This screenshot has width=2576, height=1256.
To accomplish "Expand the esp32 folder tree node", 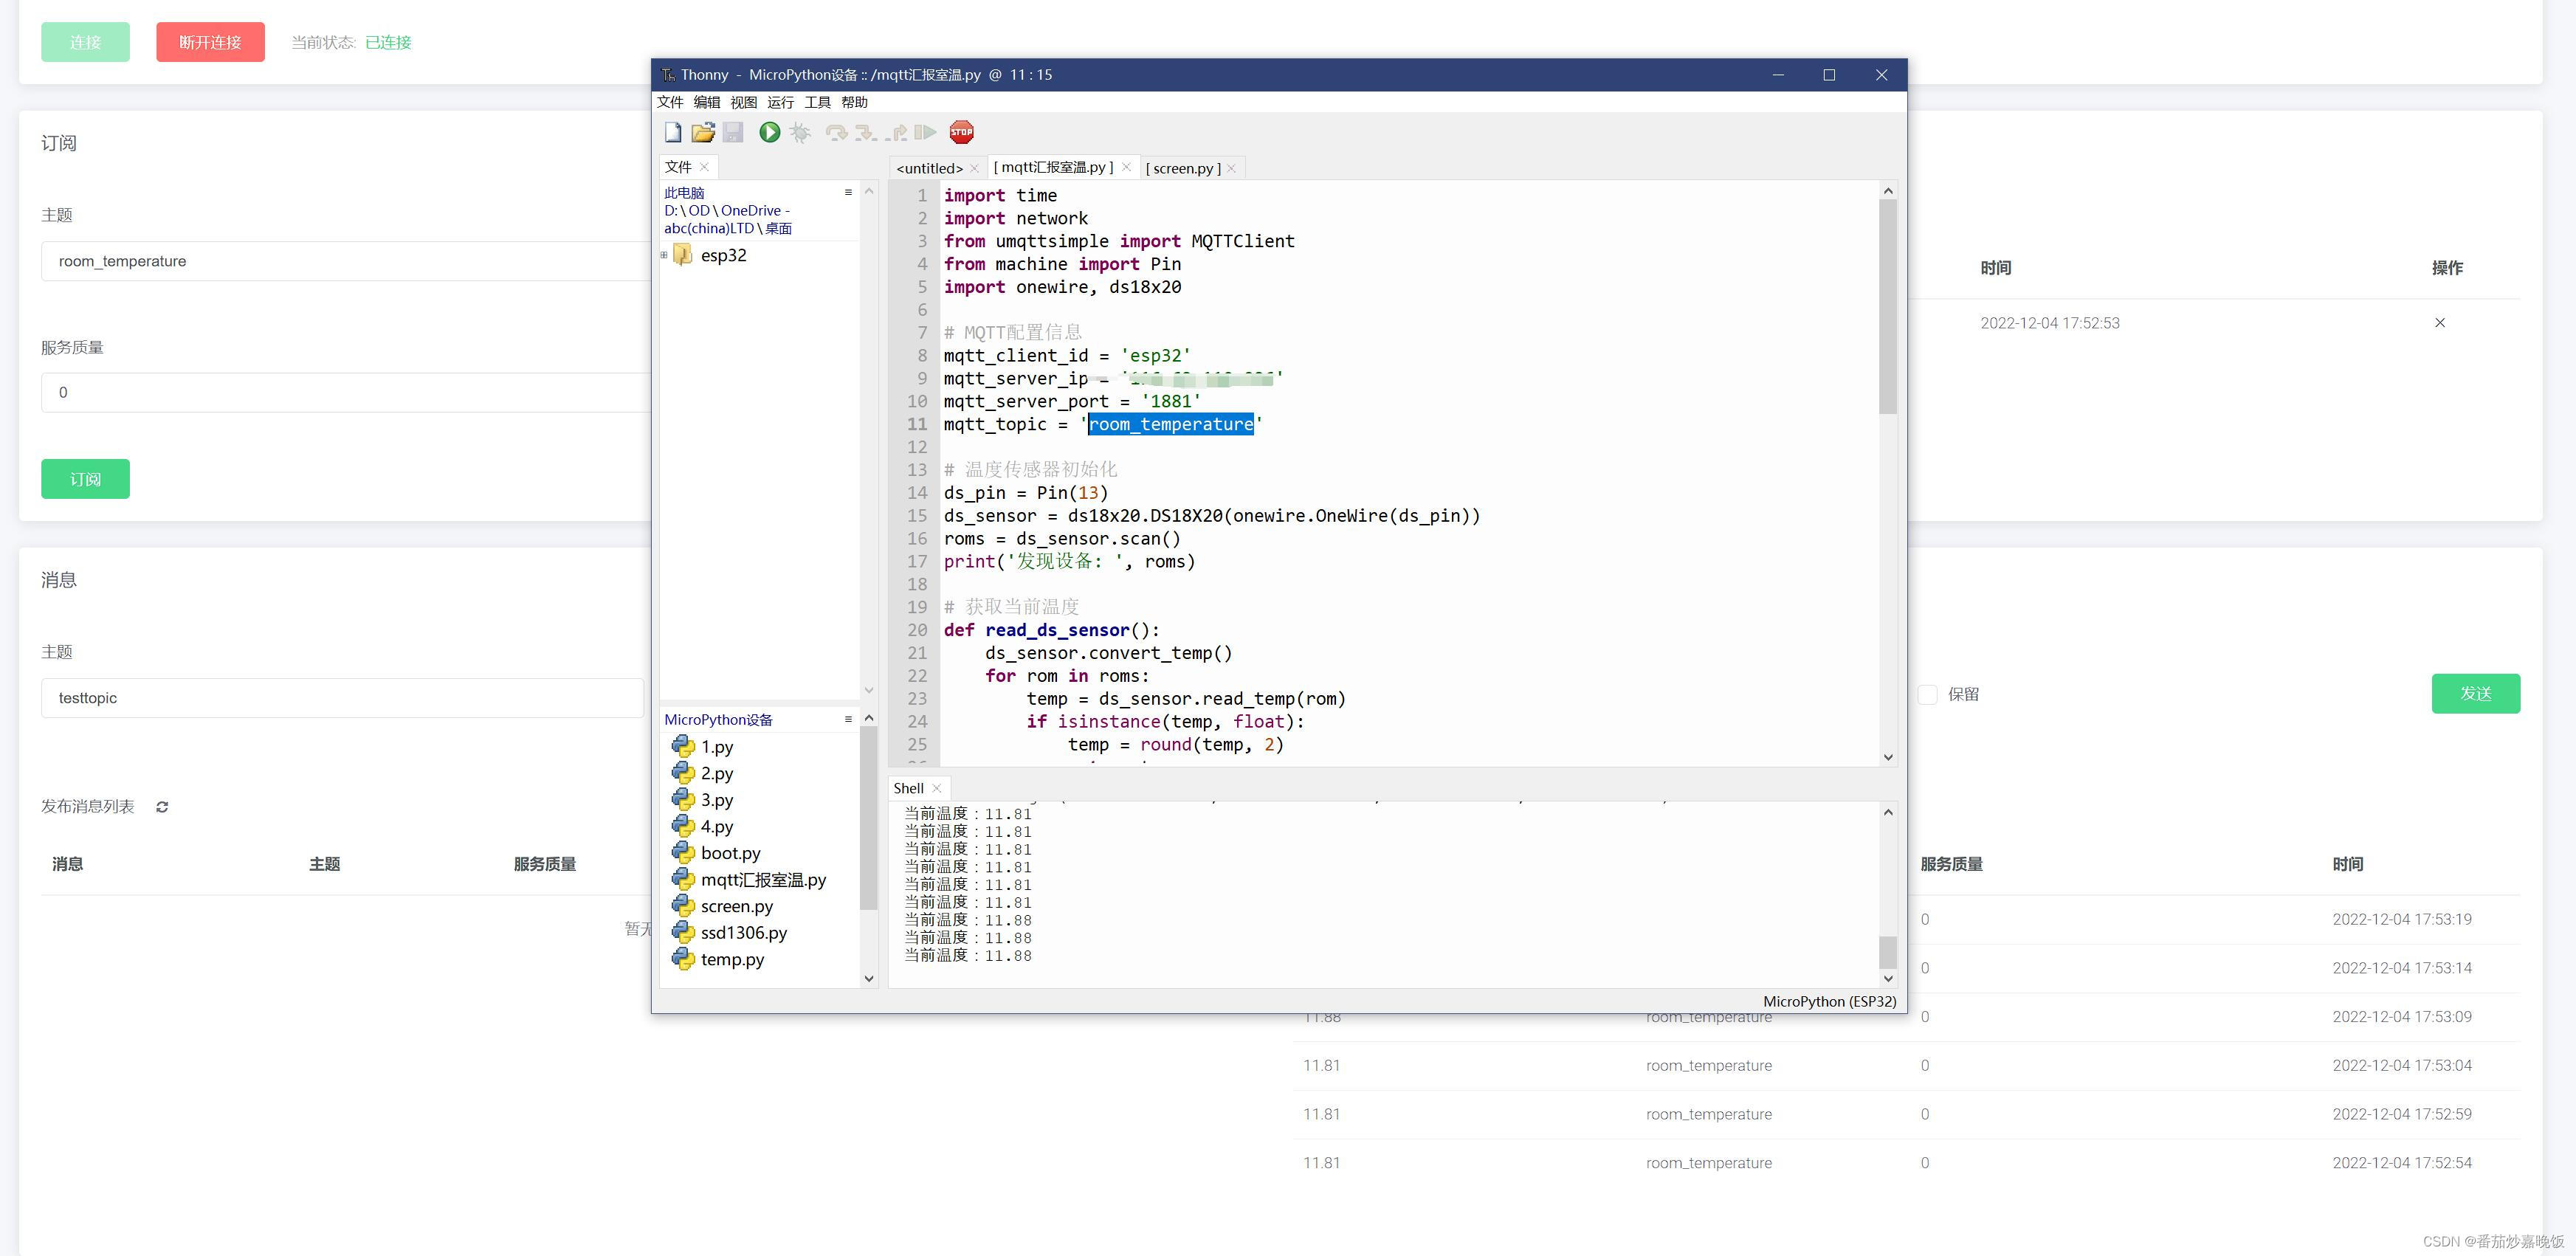I will click(x=664, y=255).
